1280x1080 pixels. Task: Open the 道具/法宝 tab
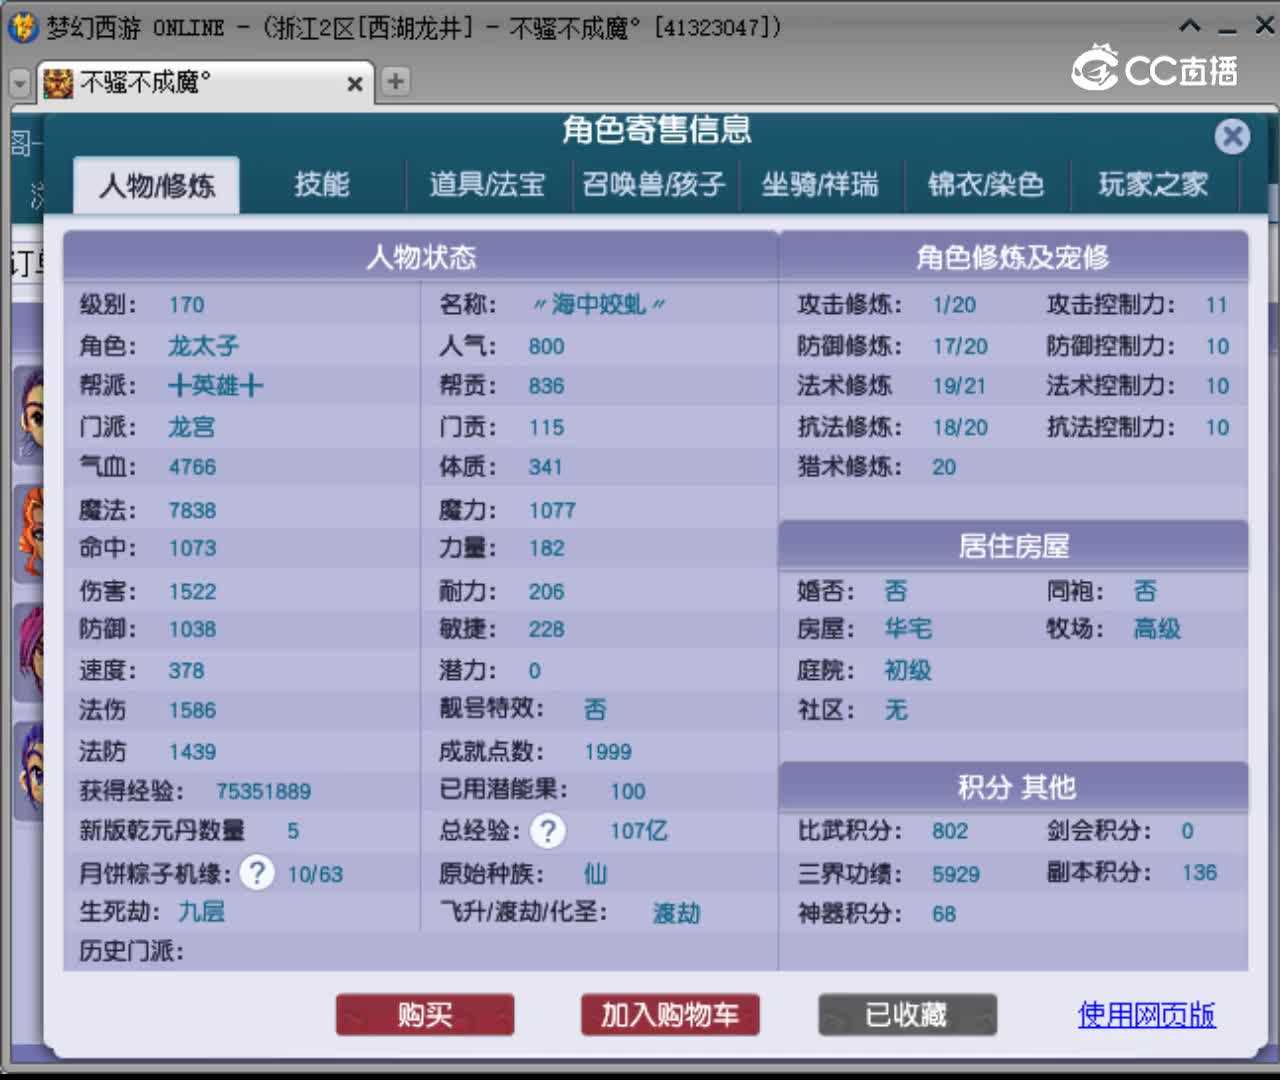pos(487,185)
